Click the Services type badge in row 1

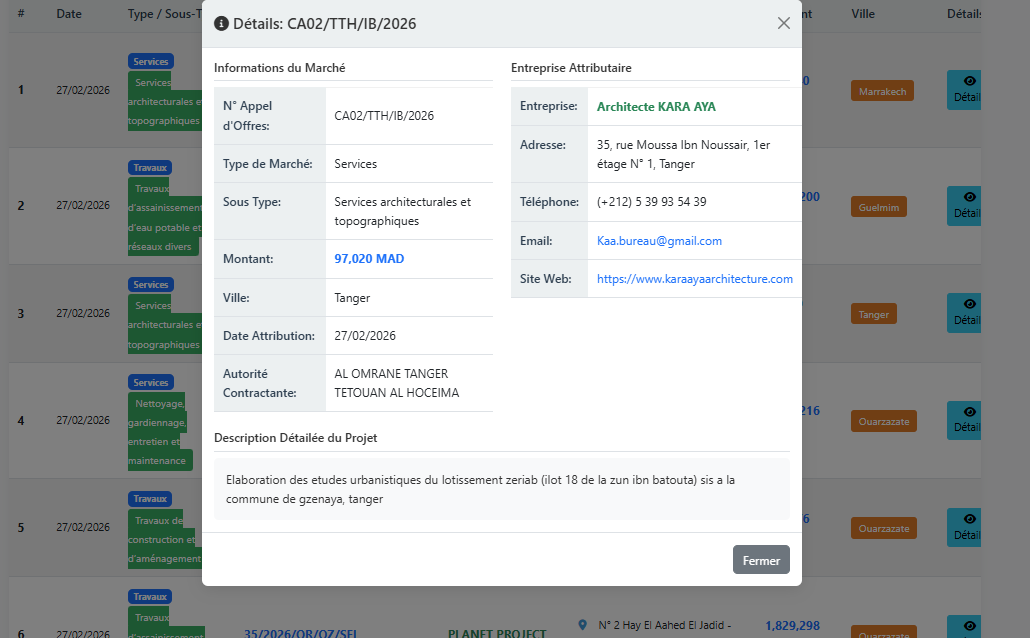151,61
